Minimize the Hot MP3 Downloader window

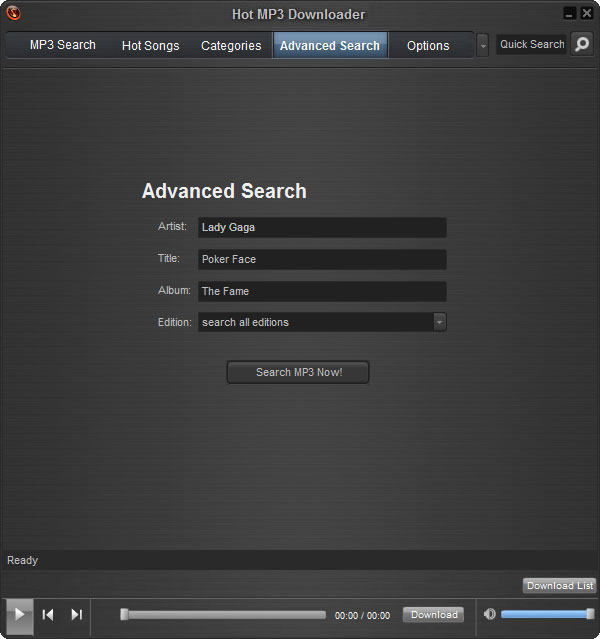[x=570, y=13]
